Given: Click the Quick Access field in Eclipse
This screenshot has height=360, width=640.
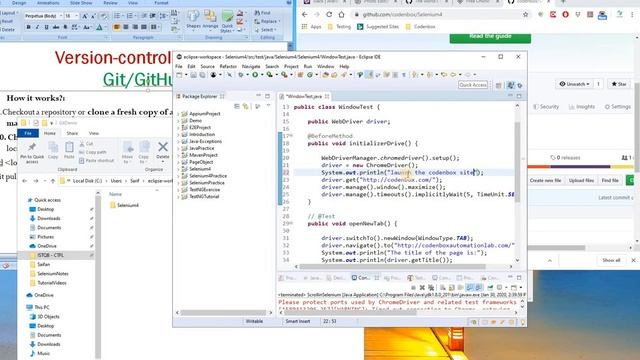Looking at the screenshot, I should point(473,85).
